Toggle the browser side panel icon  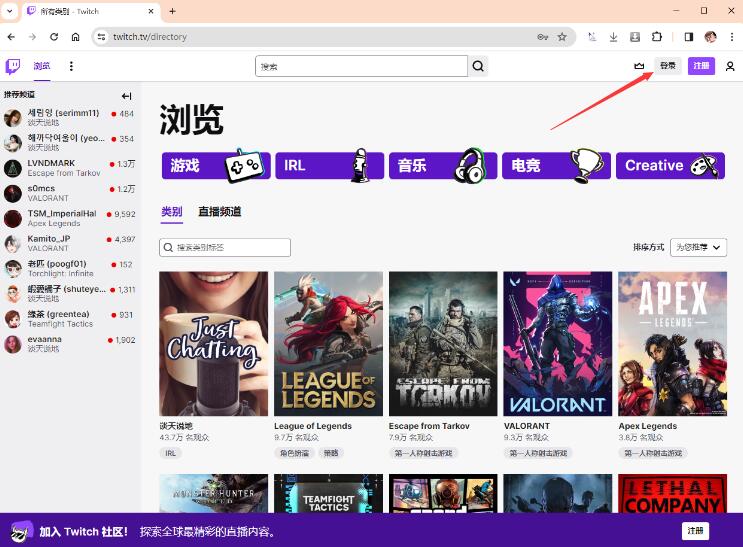point(689,36)
